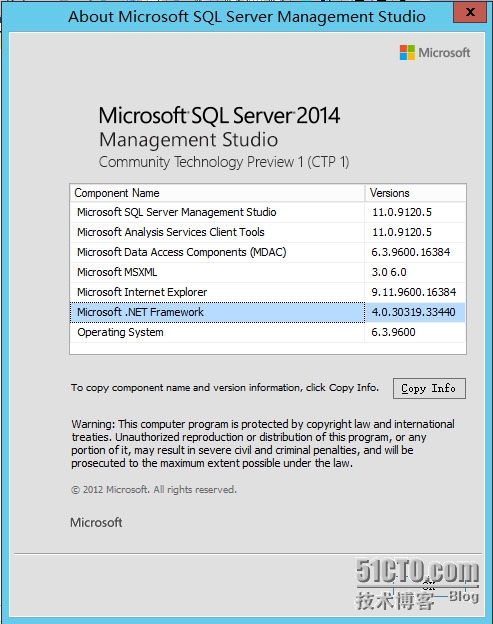Click the 2012 Microsoft copyright text
The width and height of the screenshot is (493, 624).
pyautogui.click(x=154, y=489)
